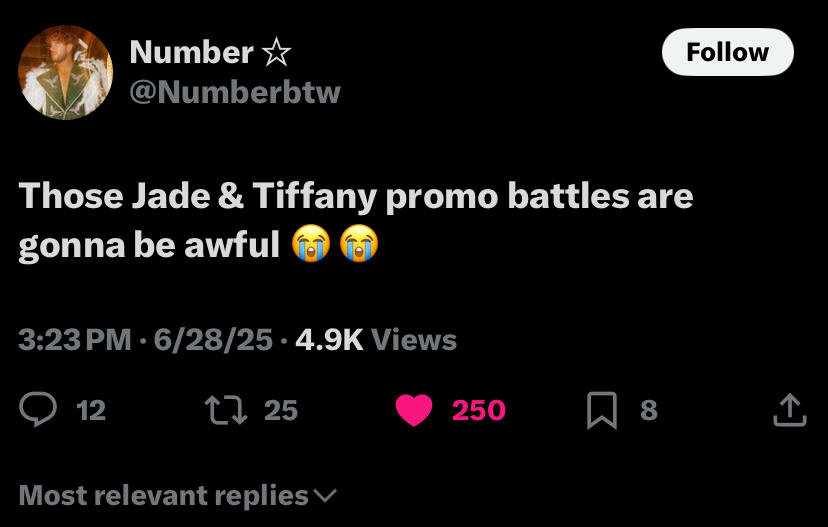Viewport: 828px width, 527px height.
Task: Follow the Number account
Action: [x=727, y=52]
